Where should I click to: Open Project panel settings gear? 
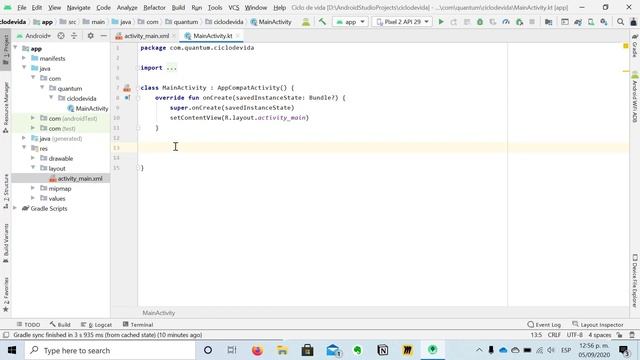[x=90, y=36]
